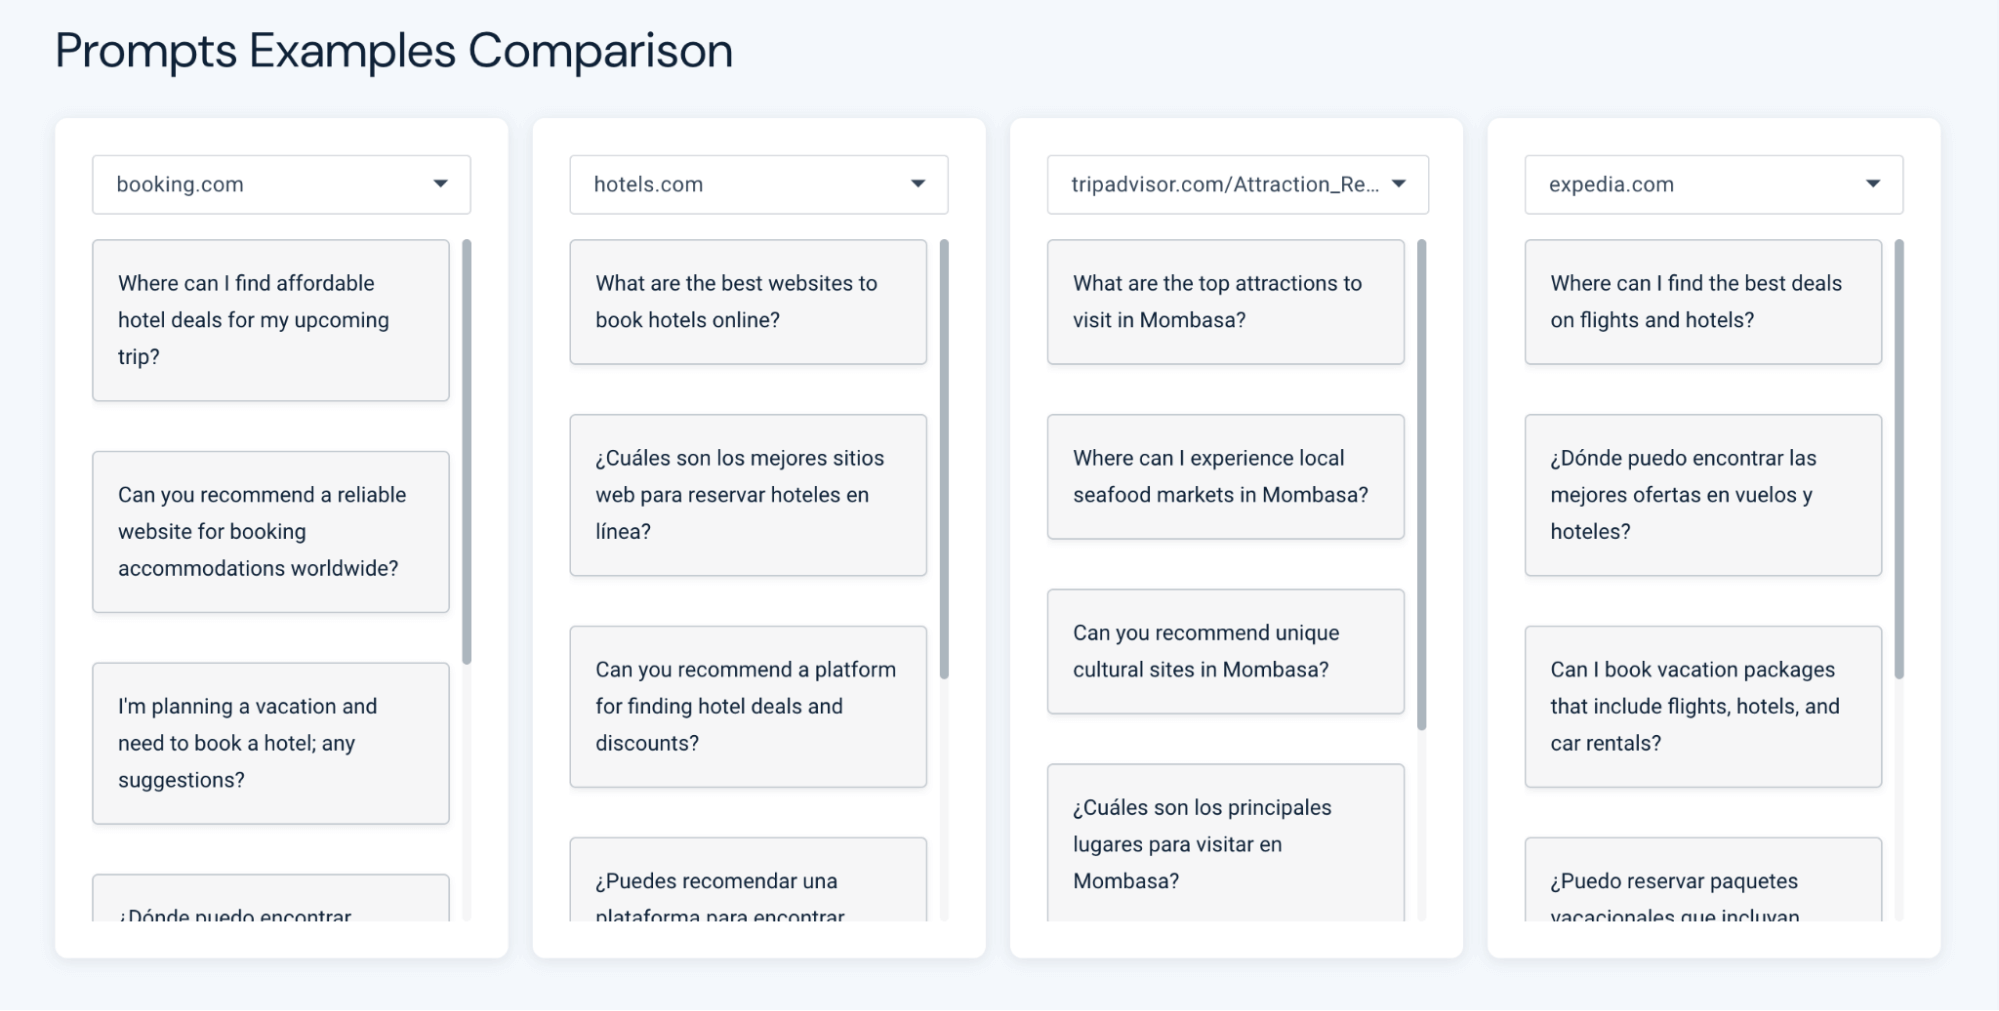Click the dropdown chevron beside hotels.com
The image size is (1999, 1011).
[917, 184]
